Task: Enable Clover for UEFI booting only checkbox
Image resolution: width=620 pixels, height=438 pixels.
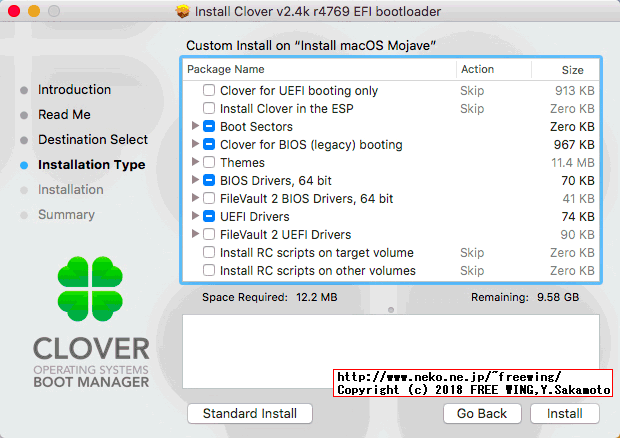Action: 209,90
